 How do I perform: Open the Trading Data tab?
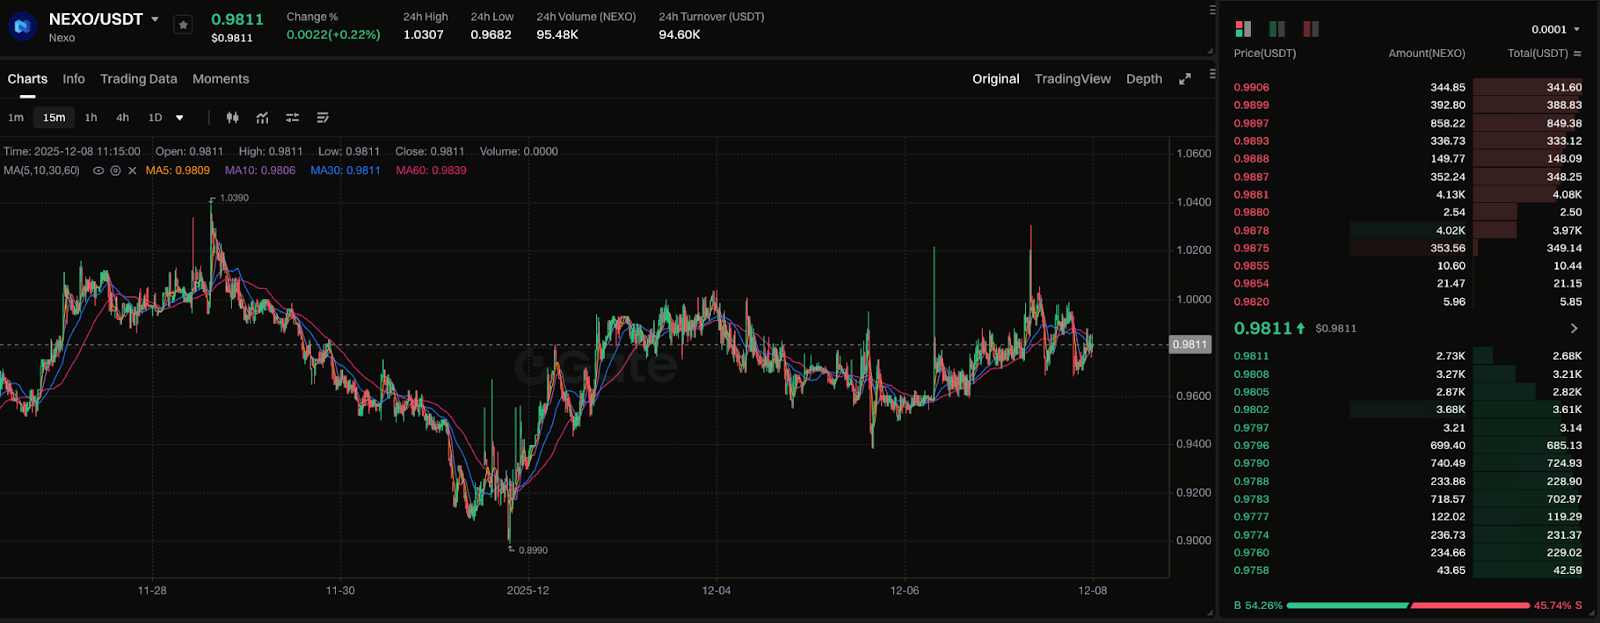(x=138, y=79)
